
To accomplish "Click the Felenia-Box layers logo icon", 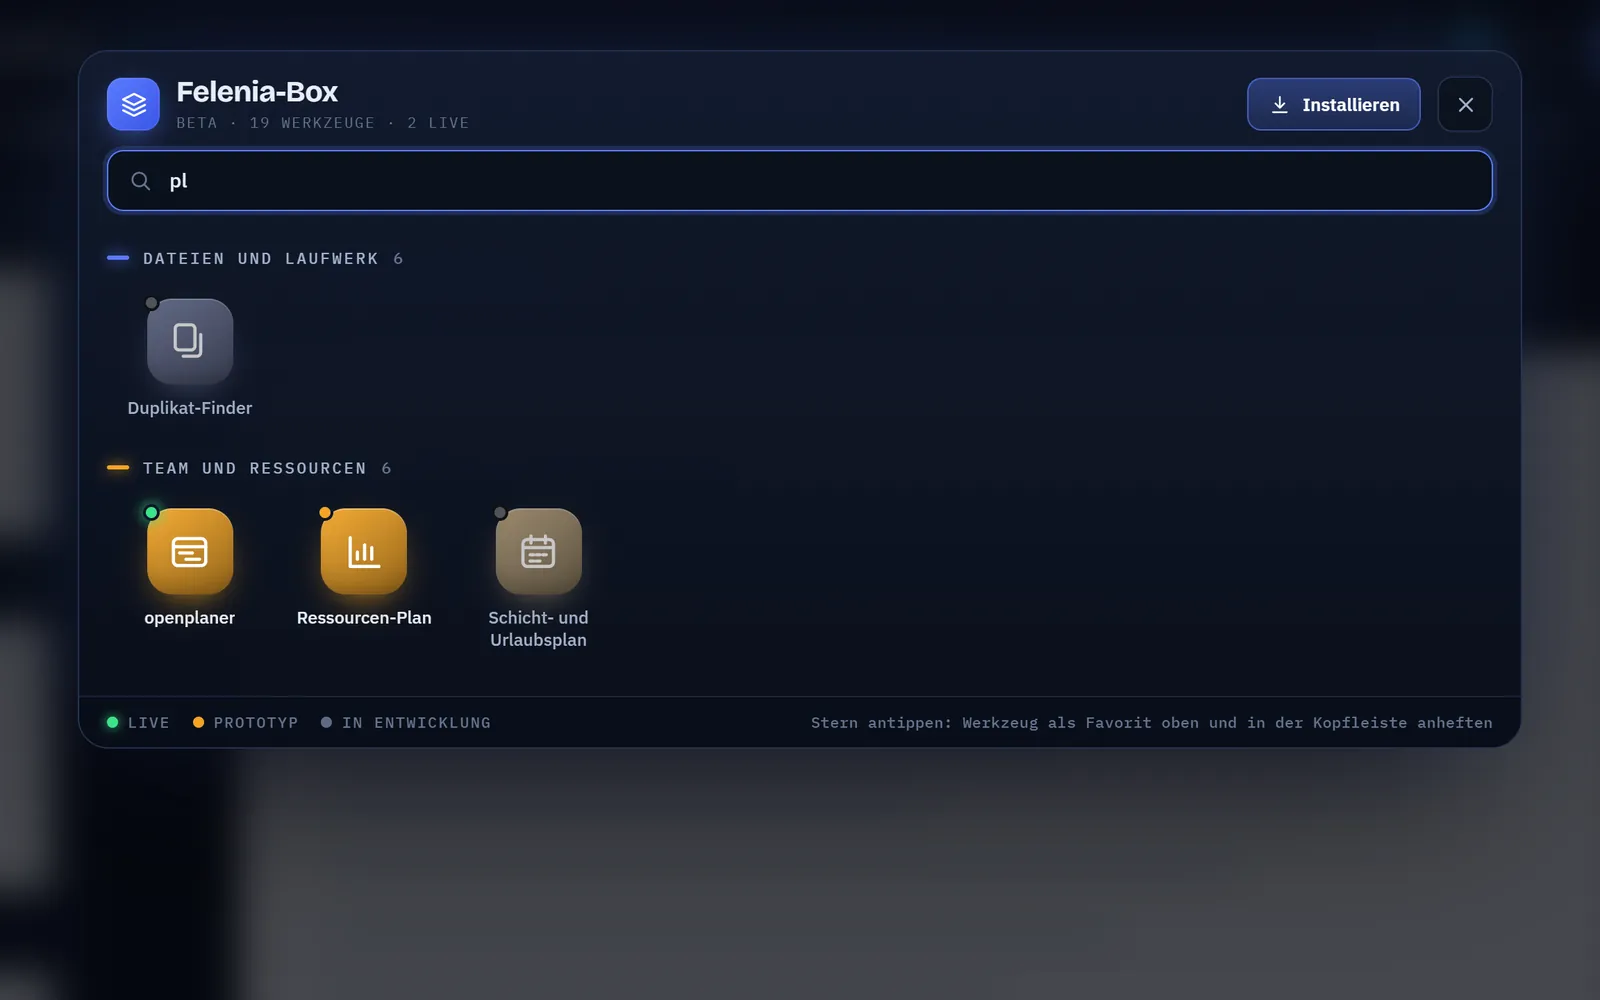I will click(x=133, y=104).
